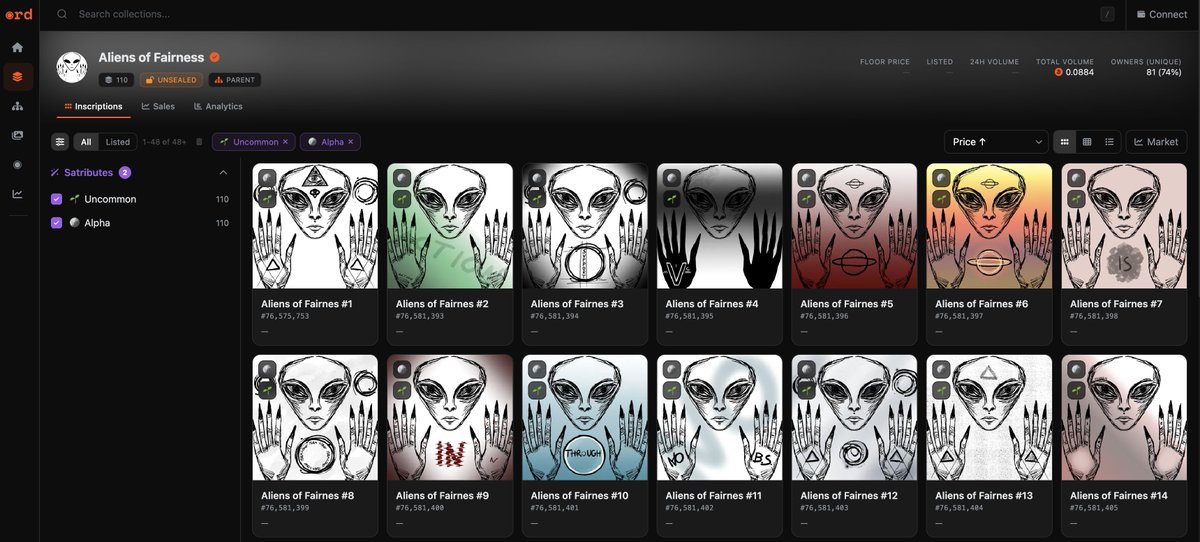Collapse the Satributes section
Image resolution: width=1200 pixels, height=542 pixels.
click(223, 173)
